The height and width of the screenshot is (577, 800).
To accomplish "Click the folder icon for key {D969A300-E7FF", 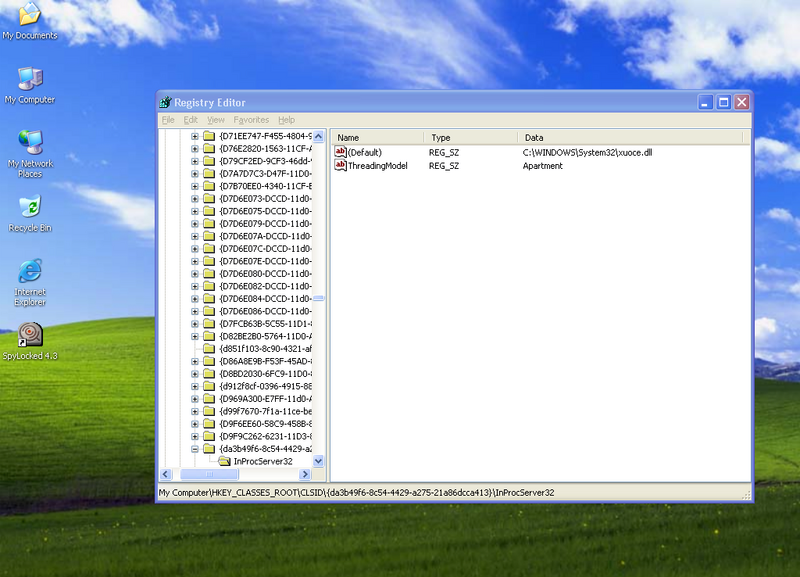I will (209, 398).
